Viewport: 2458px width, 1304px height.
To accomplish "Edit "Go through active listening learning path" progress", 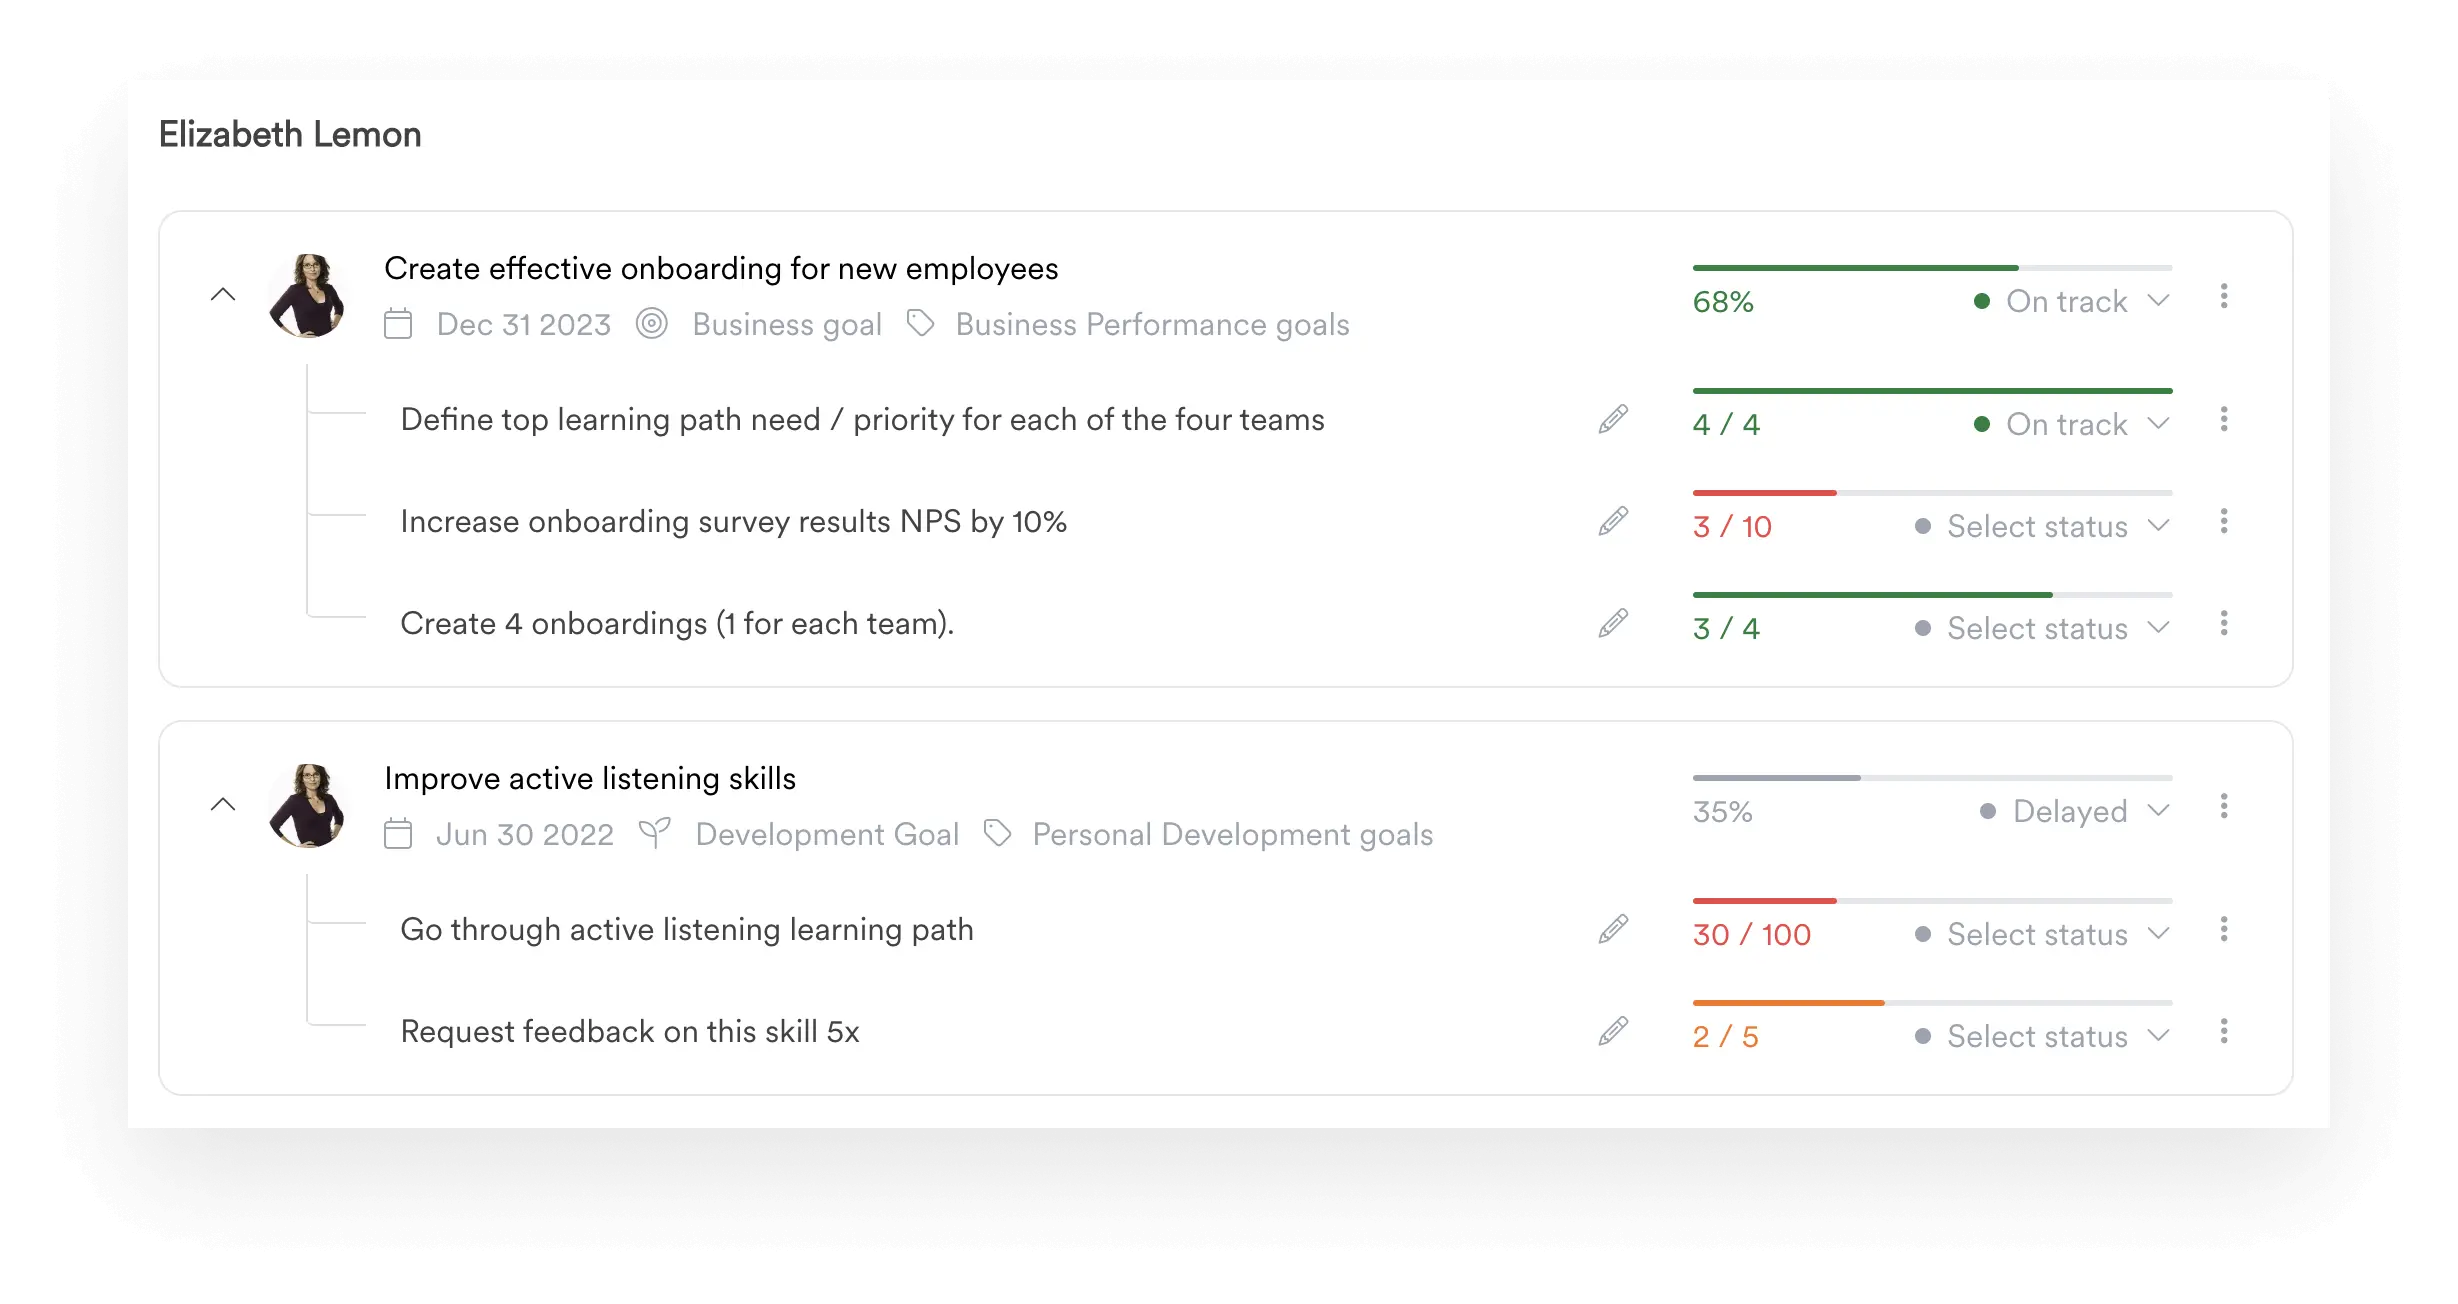I will tap(1612, 930).
